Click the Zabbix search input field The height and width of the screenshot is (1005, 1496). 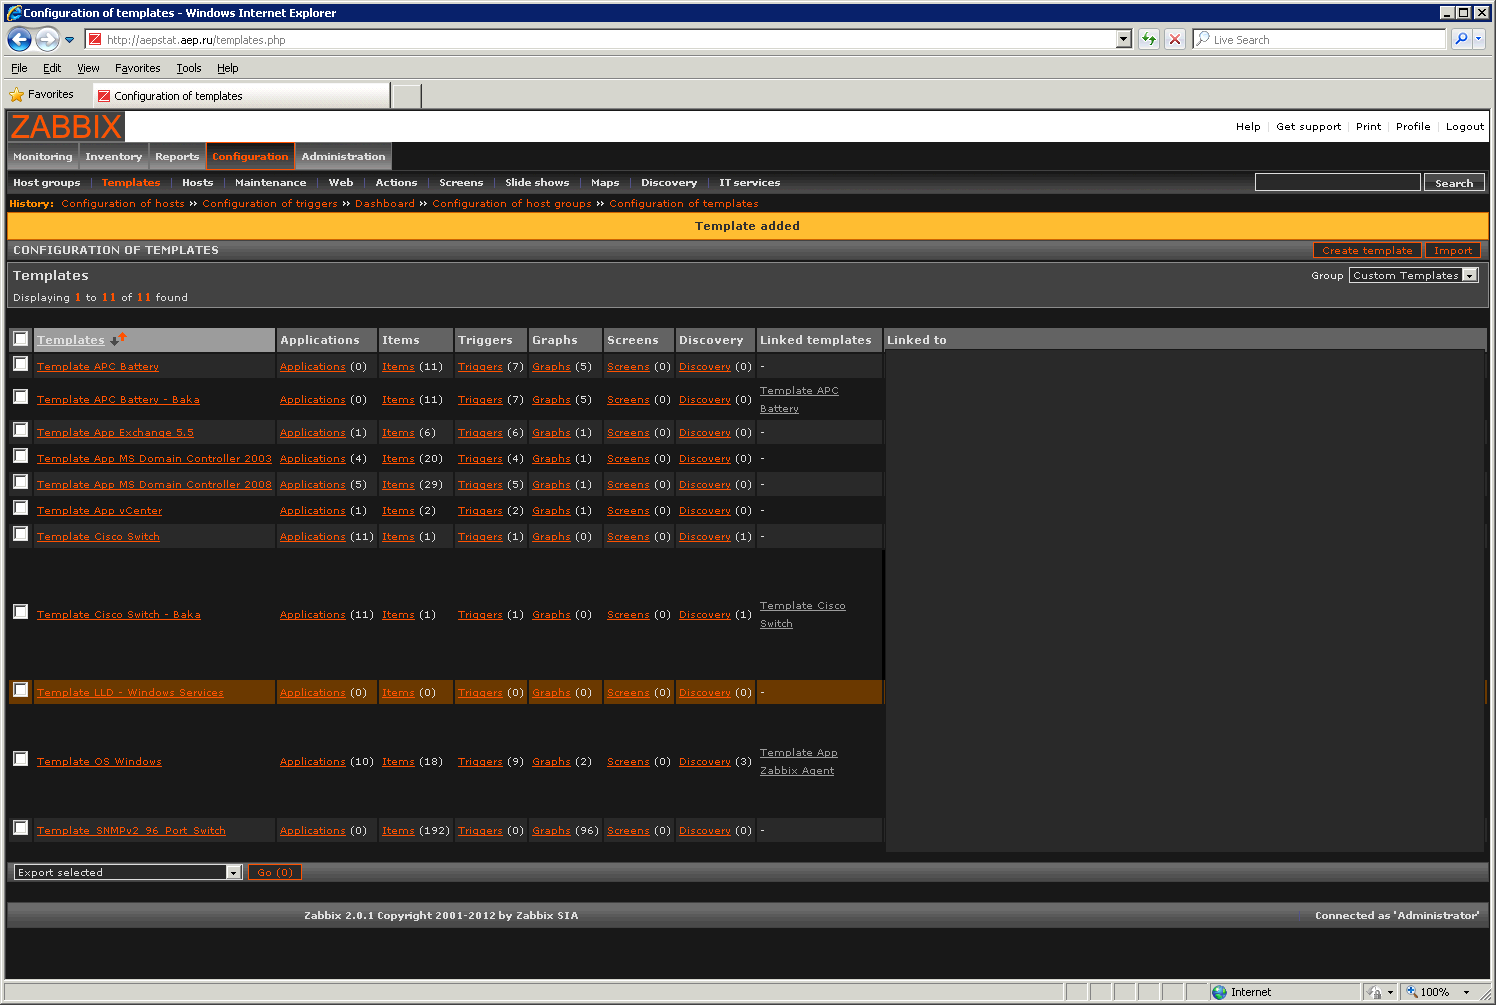tap(1337, 182)
